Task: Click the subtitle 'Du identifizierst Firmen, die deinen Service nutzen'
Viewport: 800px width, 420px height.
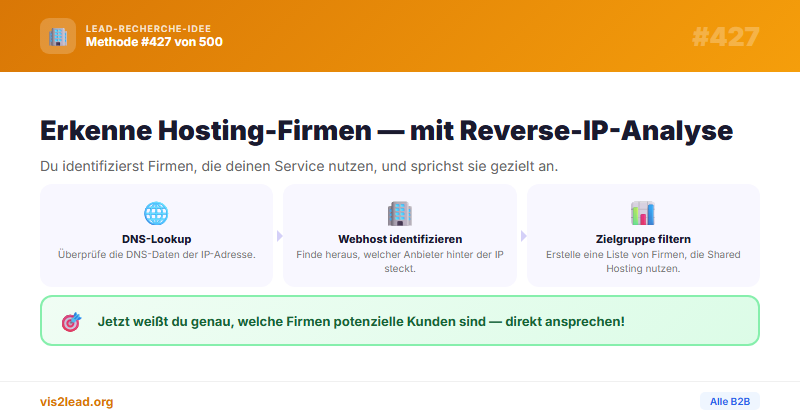Action: click(208, 166)
